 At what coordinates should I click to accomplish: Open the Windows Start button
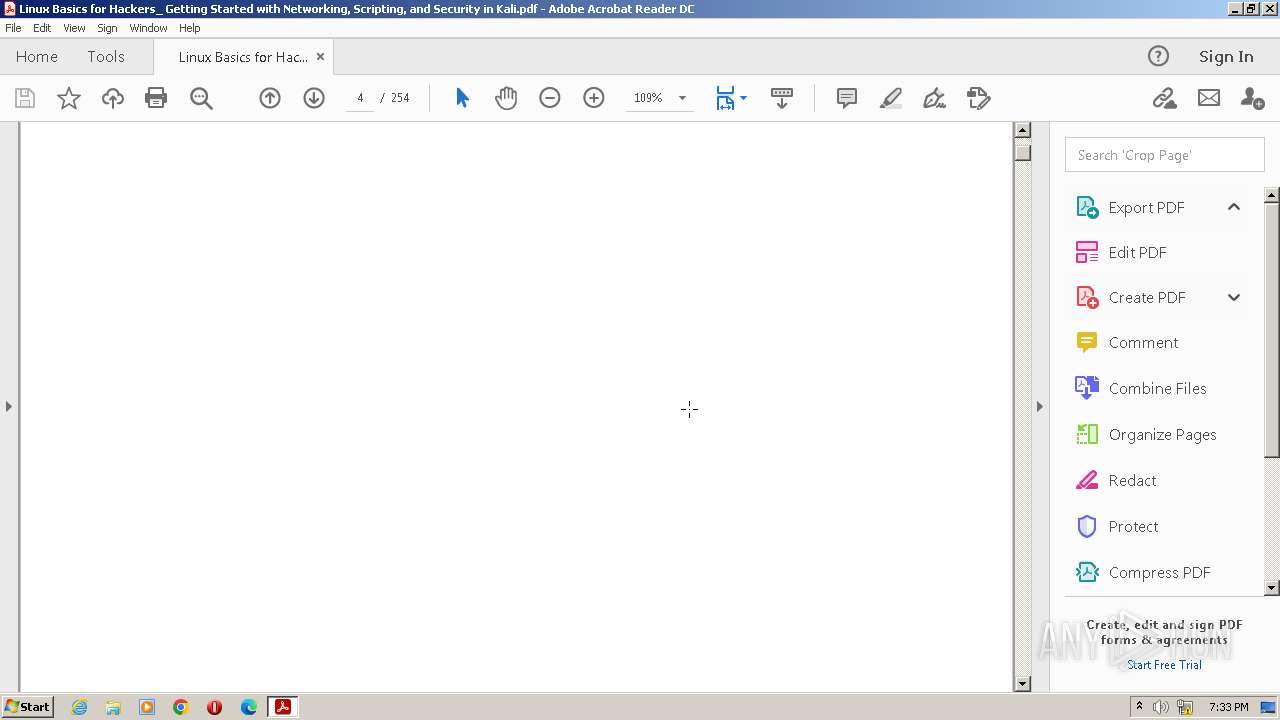[27, 707]
